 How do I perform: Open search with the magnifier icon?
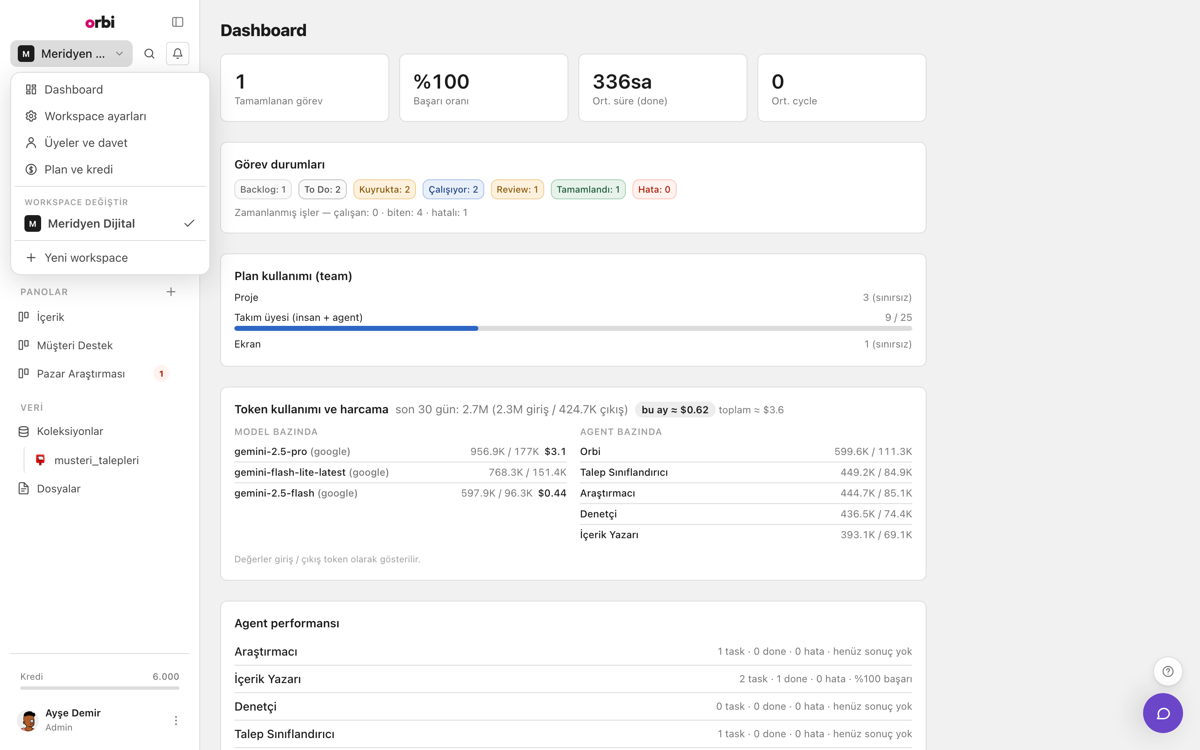coord(150,54)
